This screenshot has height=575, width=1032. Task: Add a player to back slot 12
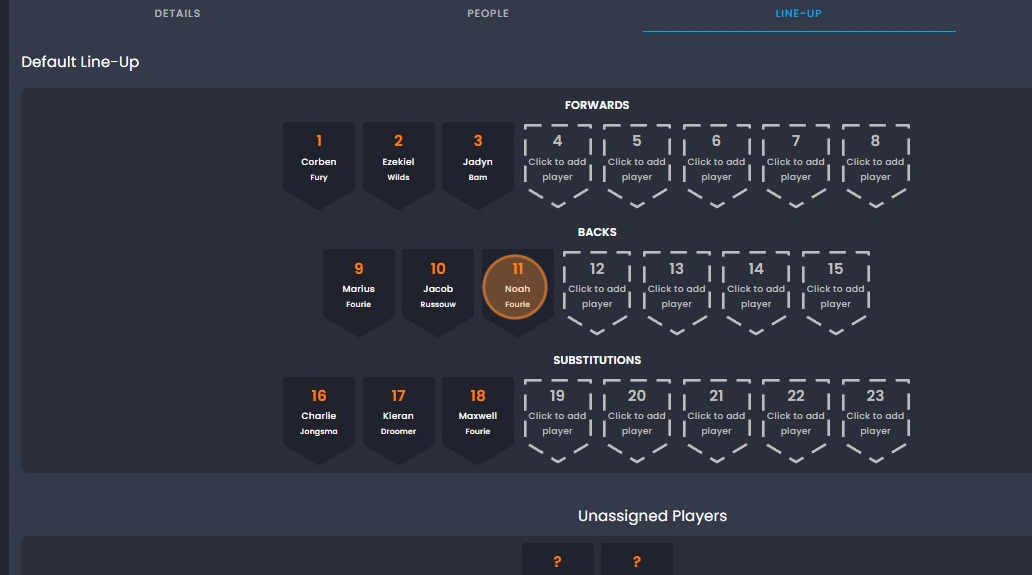597,292
